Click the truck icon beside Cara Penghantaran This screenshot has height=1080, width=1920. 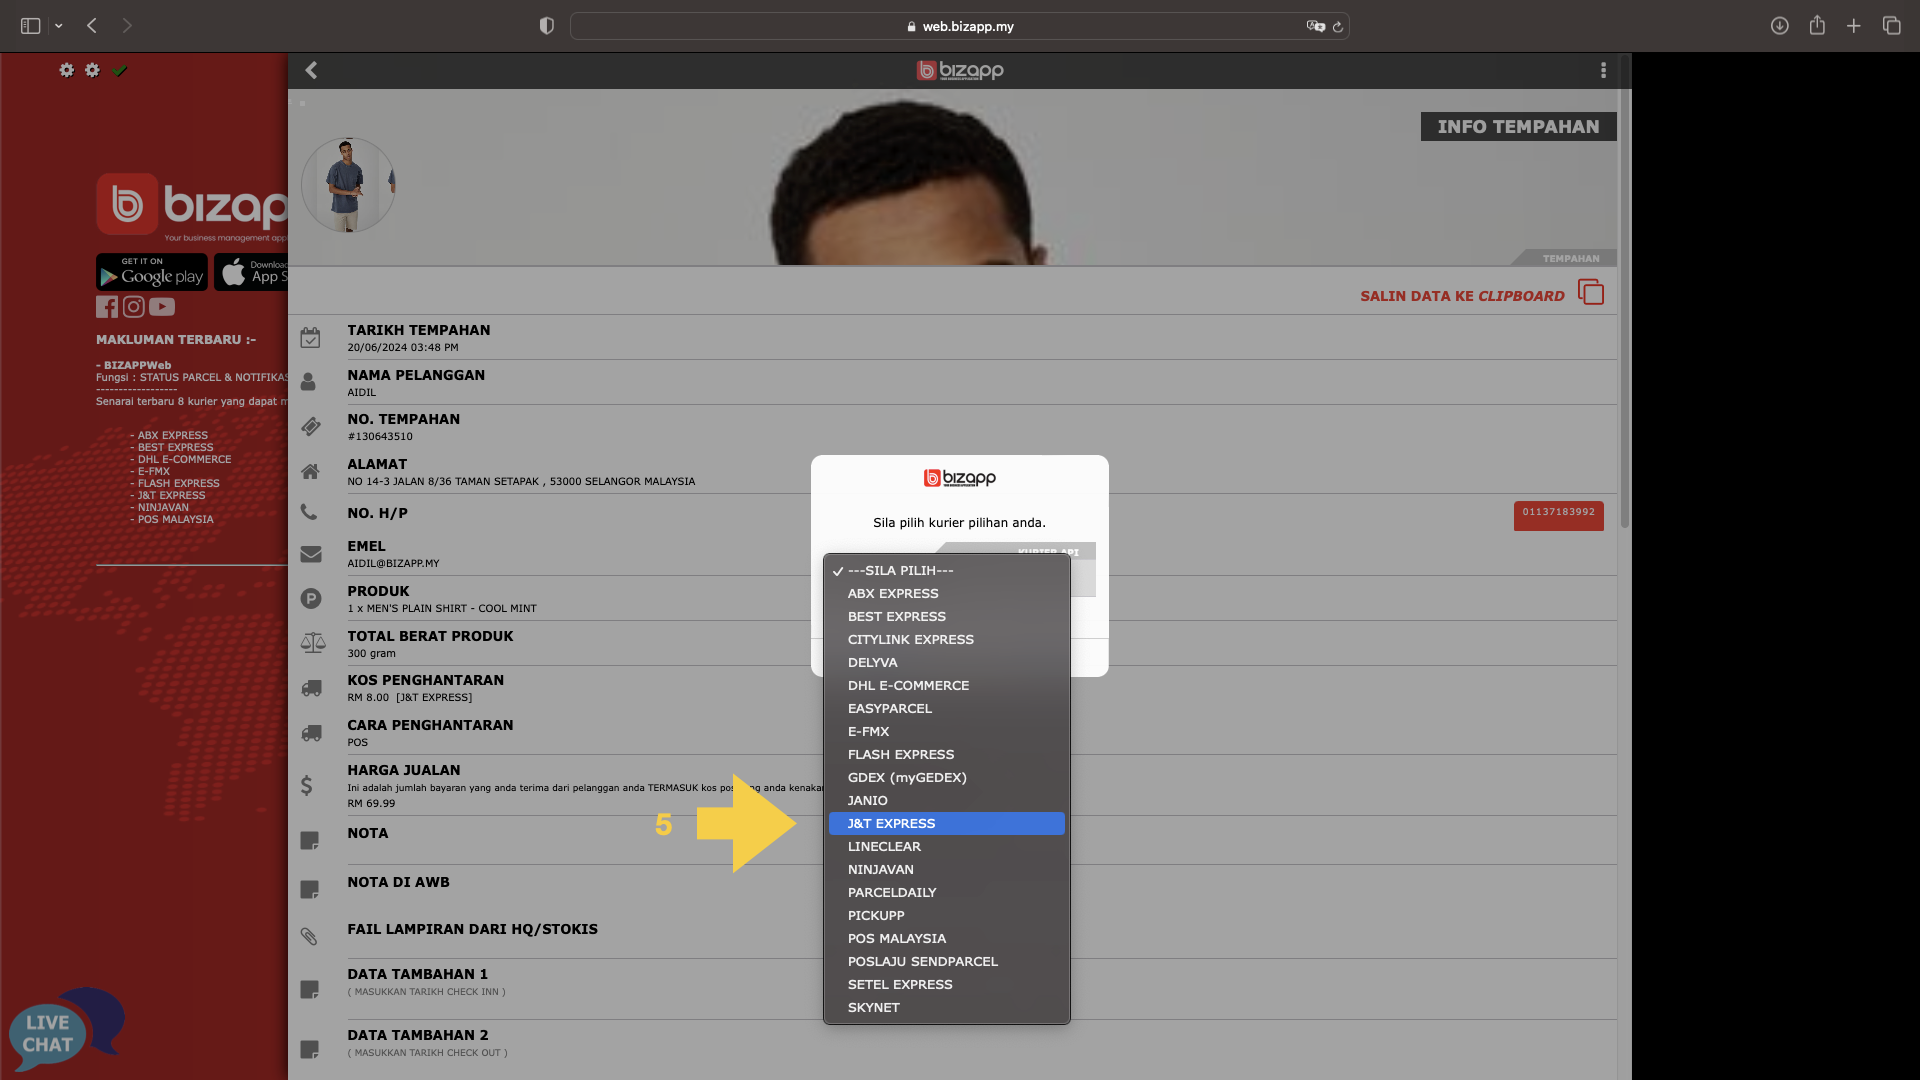click(x=311, y=733)
